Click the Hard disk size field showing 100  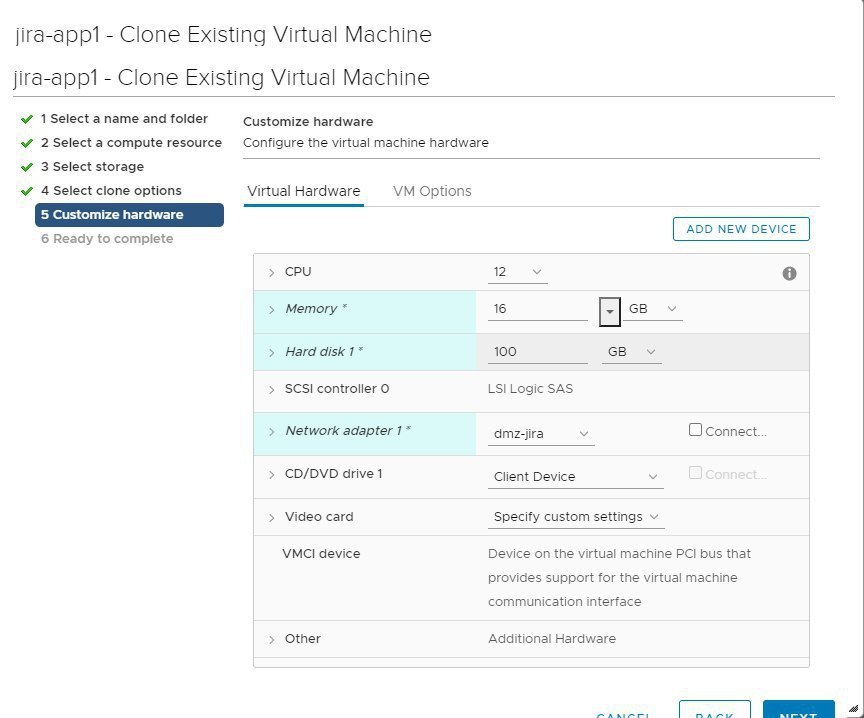[538, 352]
